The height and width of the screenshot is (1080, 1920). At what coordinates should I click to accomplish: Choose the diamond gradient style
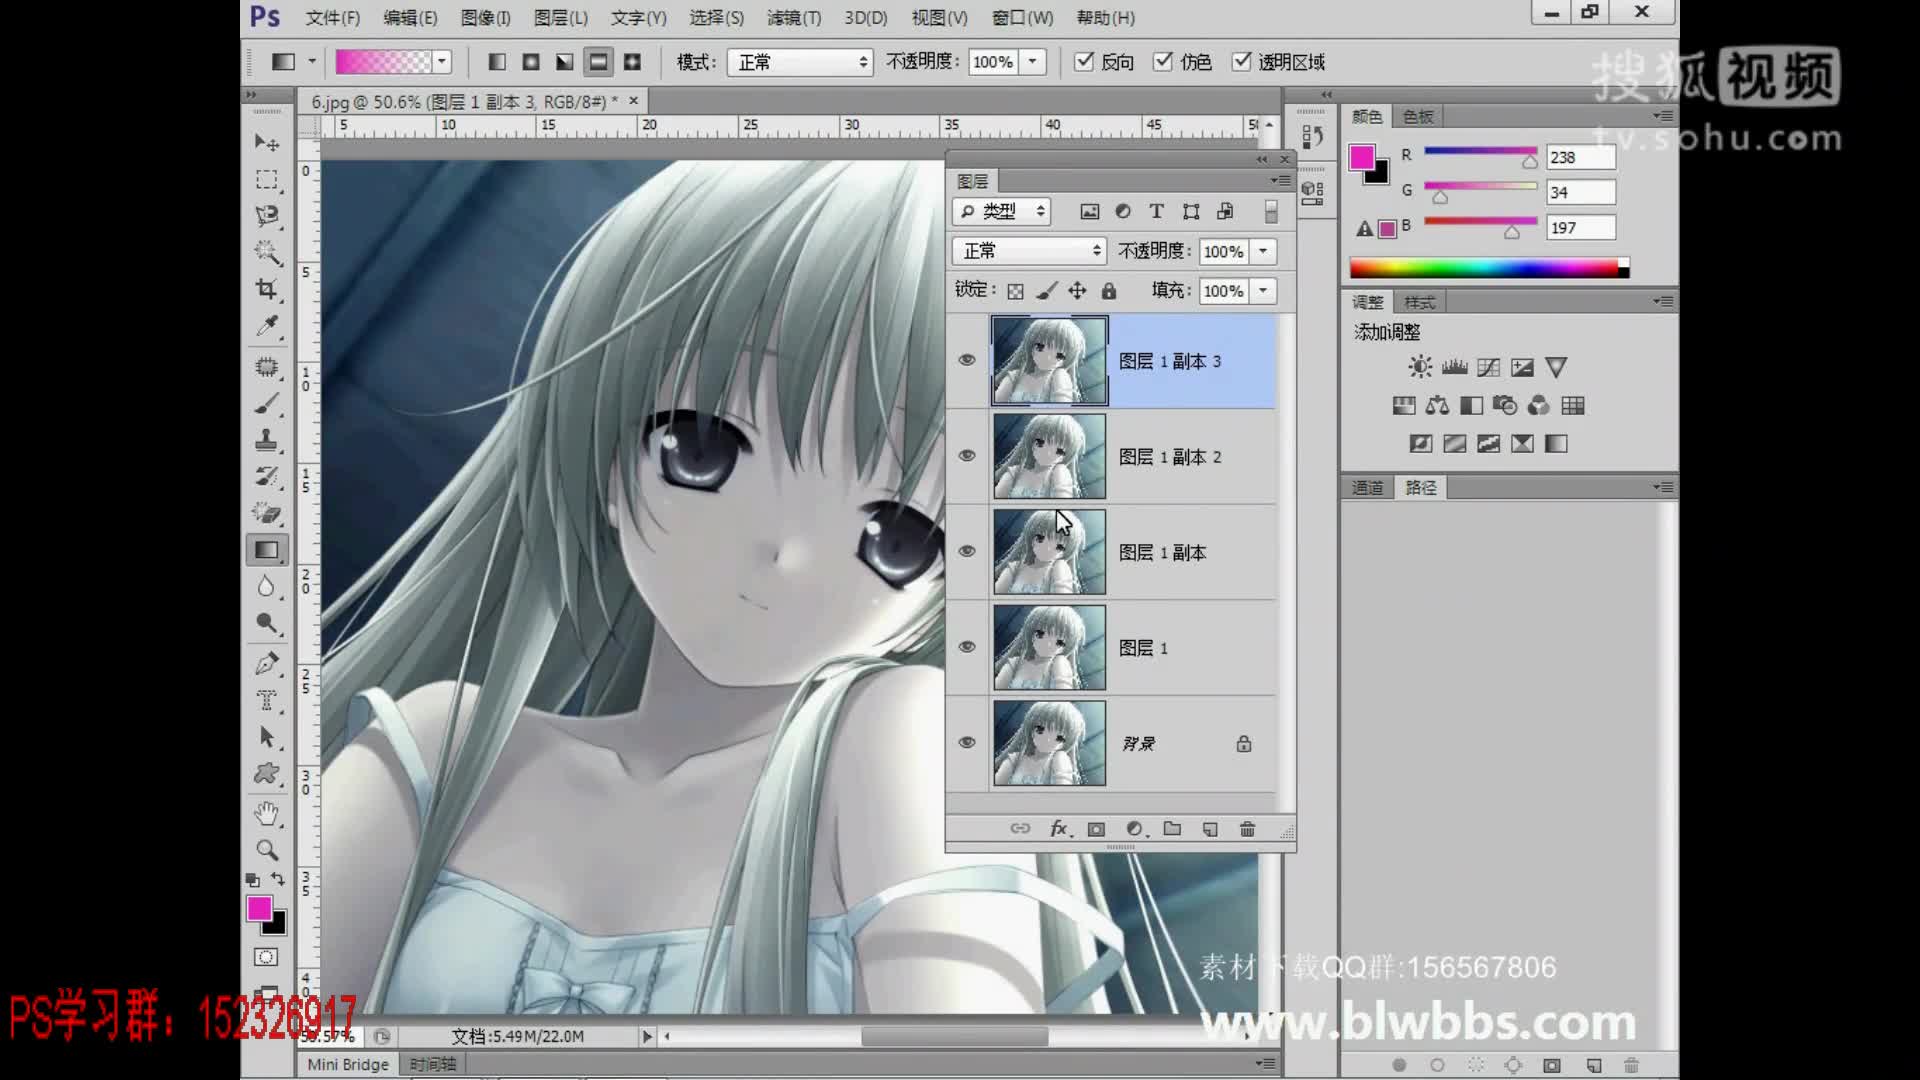(x=632, y=62)
